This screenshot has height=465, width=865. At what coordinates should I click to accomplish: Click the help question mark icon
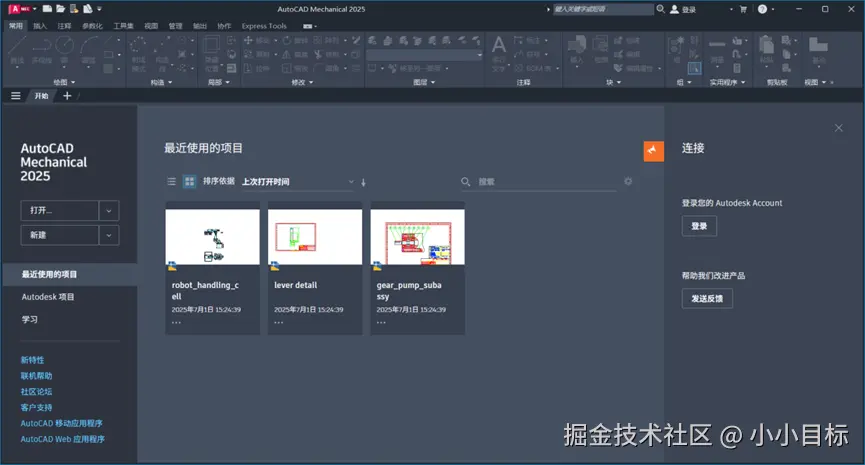pos(762,9)
